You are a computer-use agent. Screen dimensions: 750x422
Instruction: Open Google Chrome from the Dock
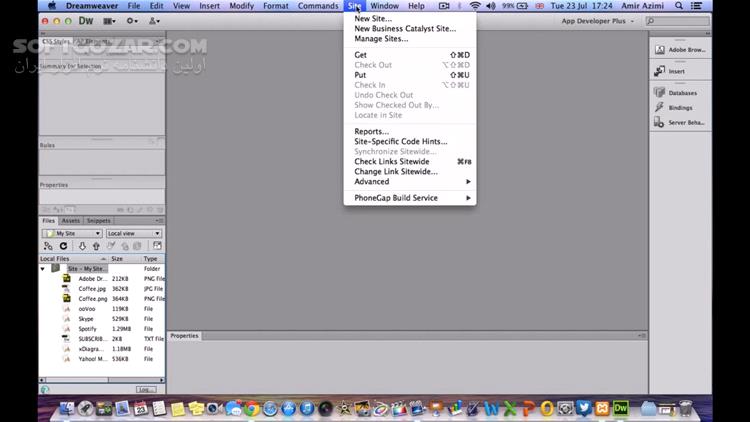pos(252,408)
